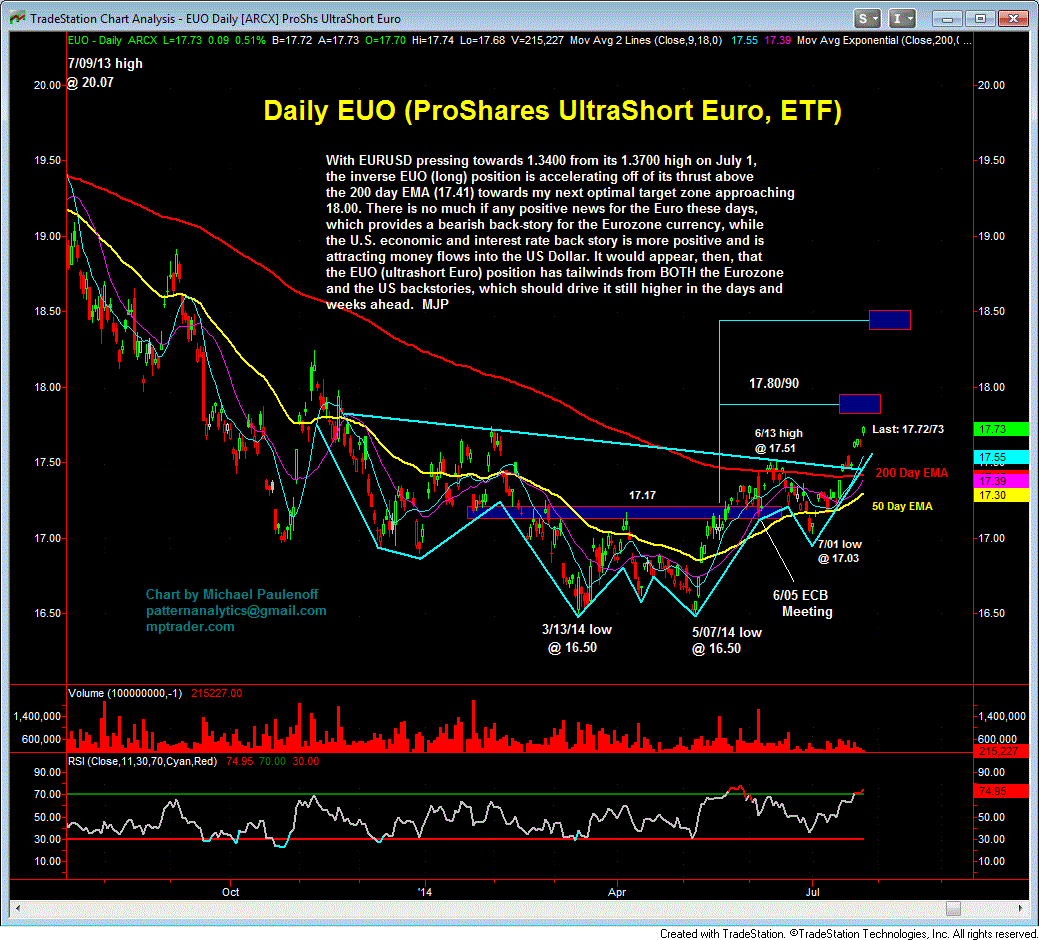Viewport: 1039px width, 940px height.
Task: Click the '7/01 low @ 17.03' annotation
Action: click(x=839, y=551)
